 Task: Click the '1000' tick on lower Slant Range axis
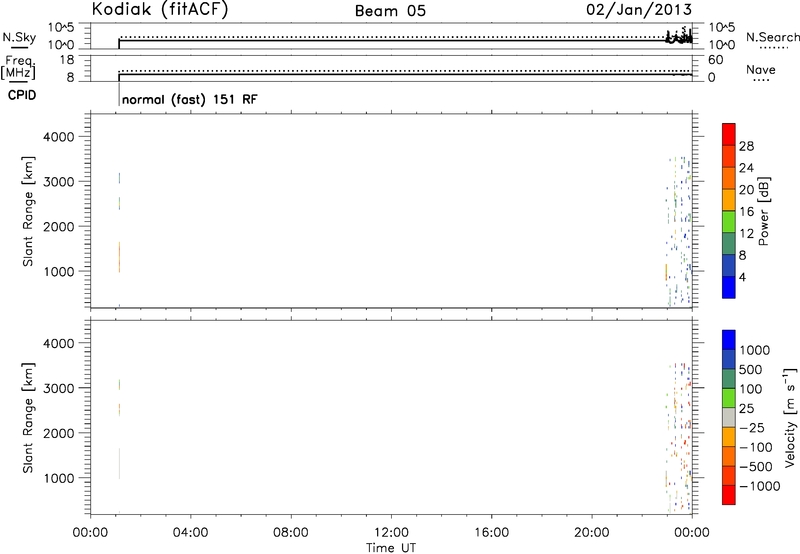59,479
